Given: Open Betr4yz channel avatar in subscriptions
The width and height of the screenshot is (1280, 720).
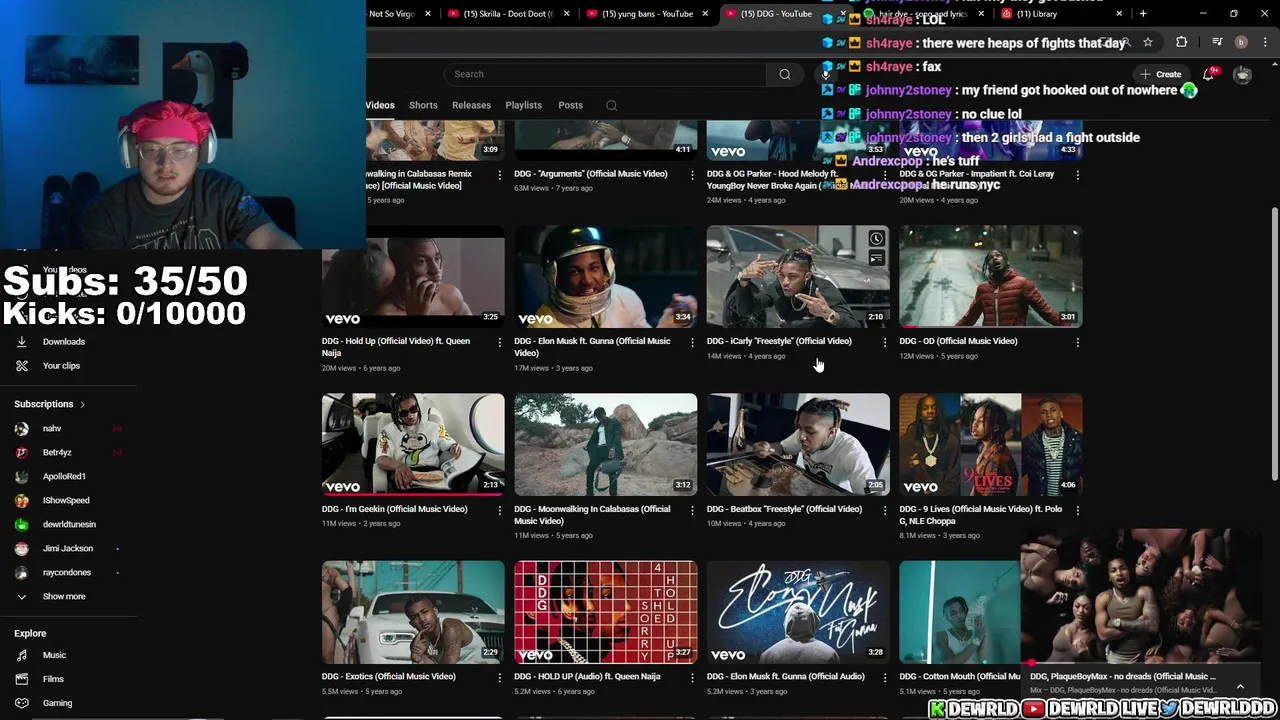Looking at the screenshot, I should coord(21,452).
